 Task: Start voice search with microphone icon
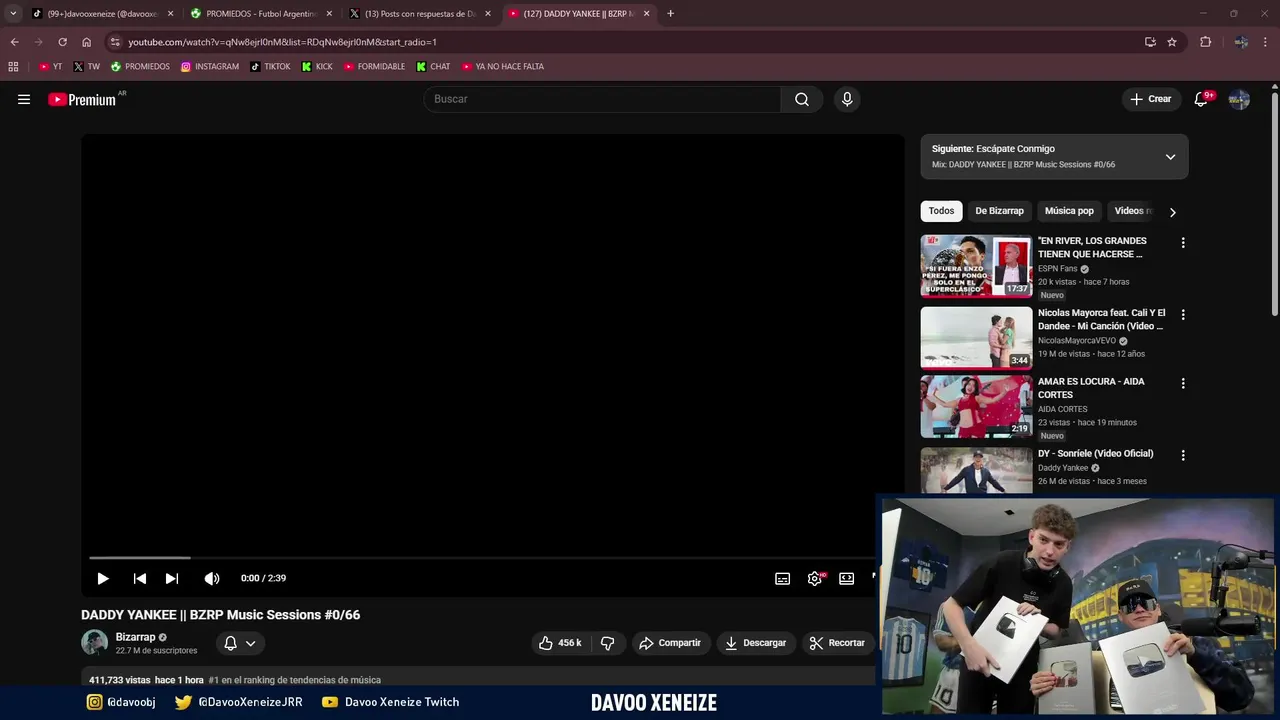847,99
